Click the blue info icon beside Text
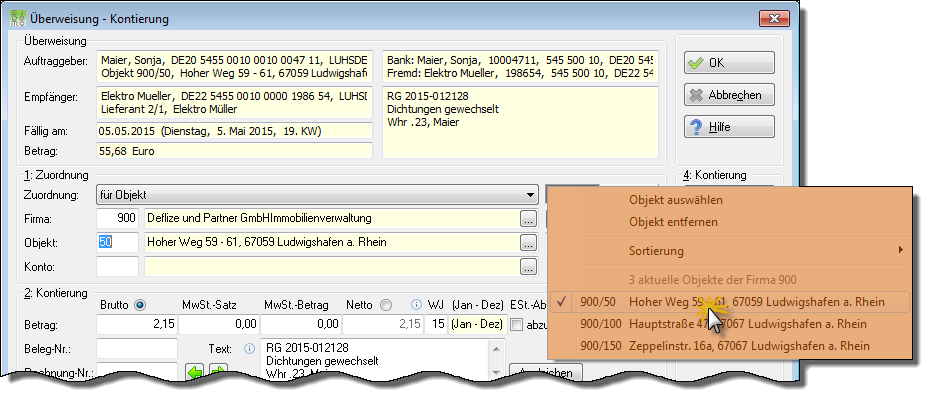 [x=249, y=348]
